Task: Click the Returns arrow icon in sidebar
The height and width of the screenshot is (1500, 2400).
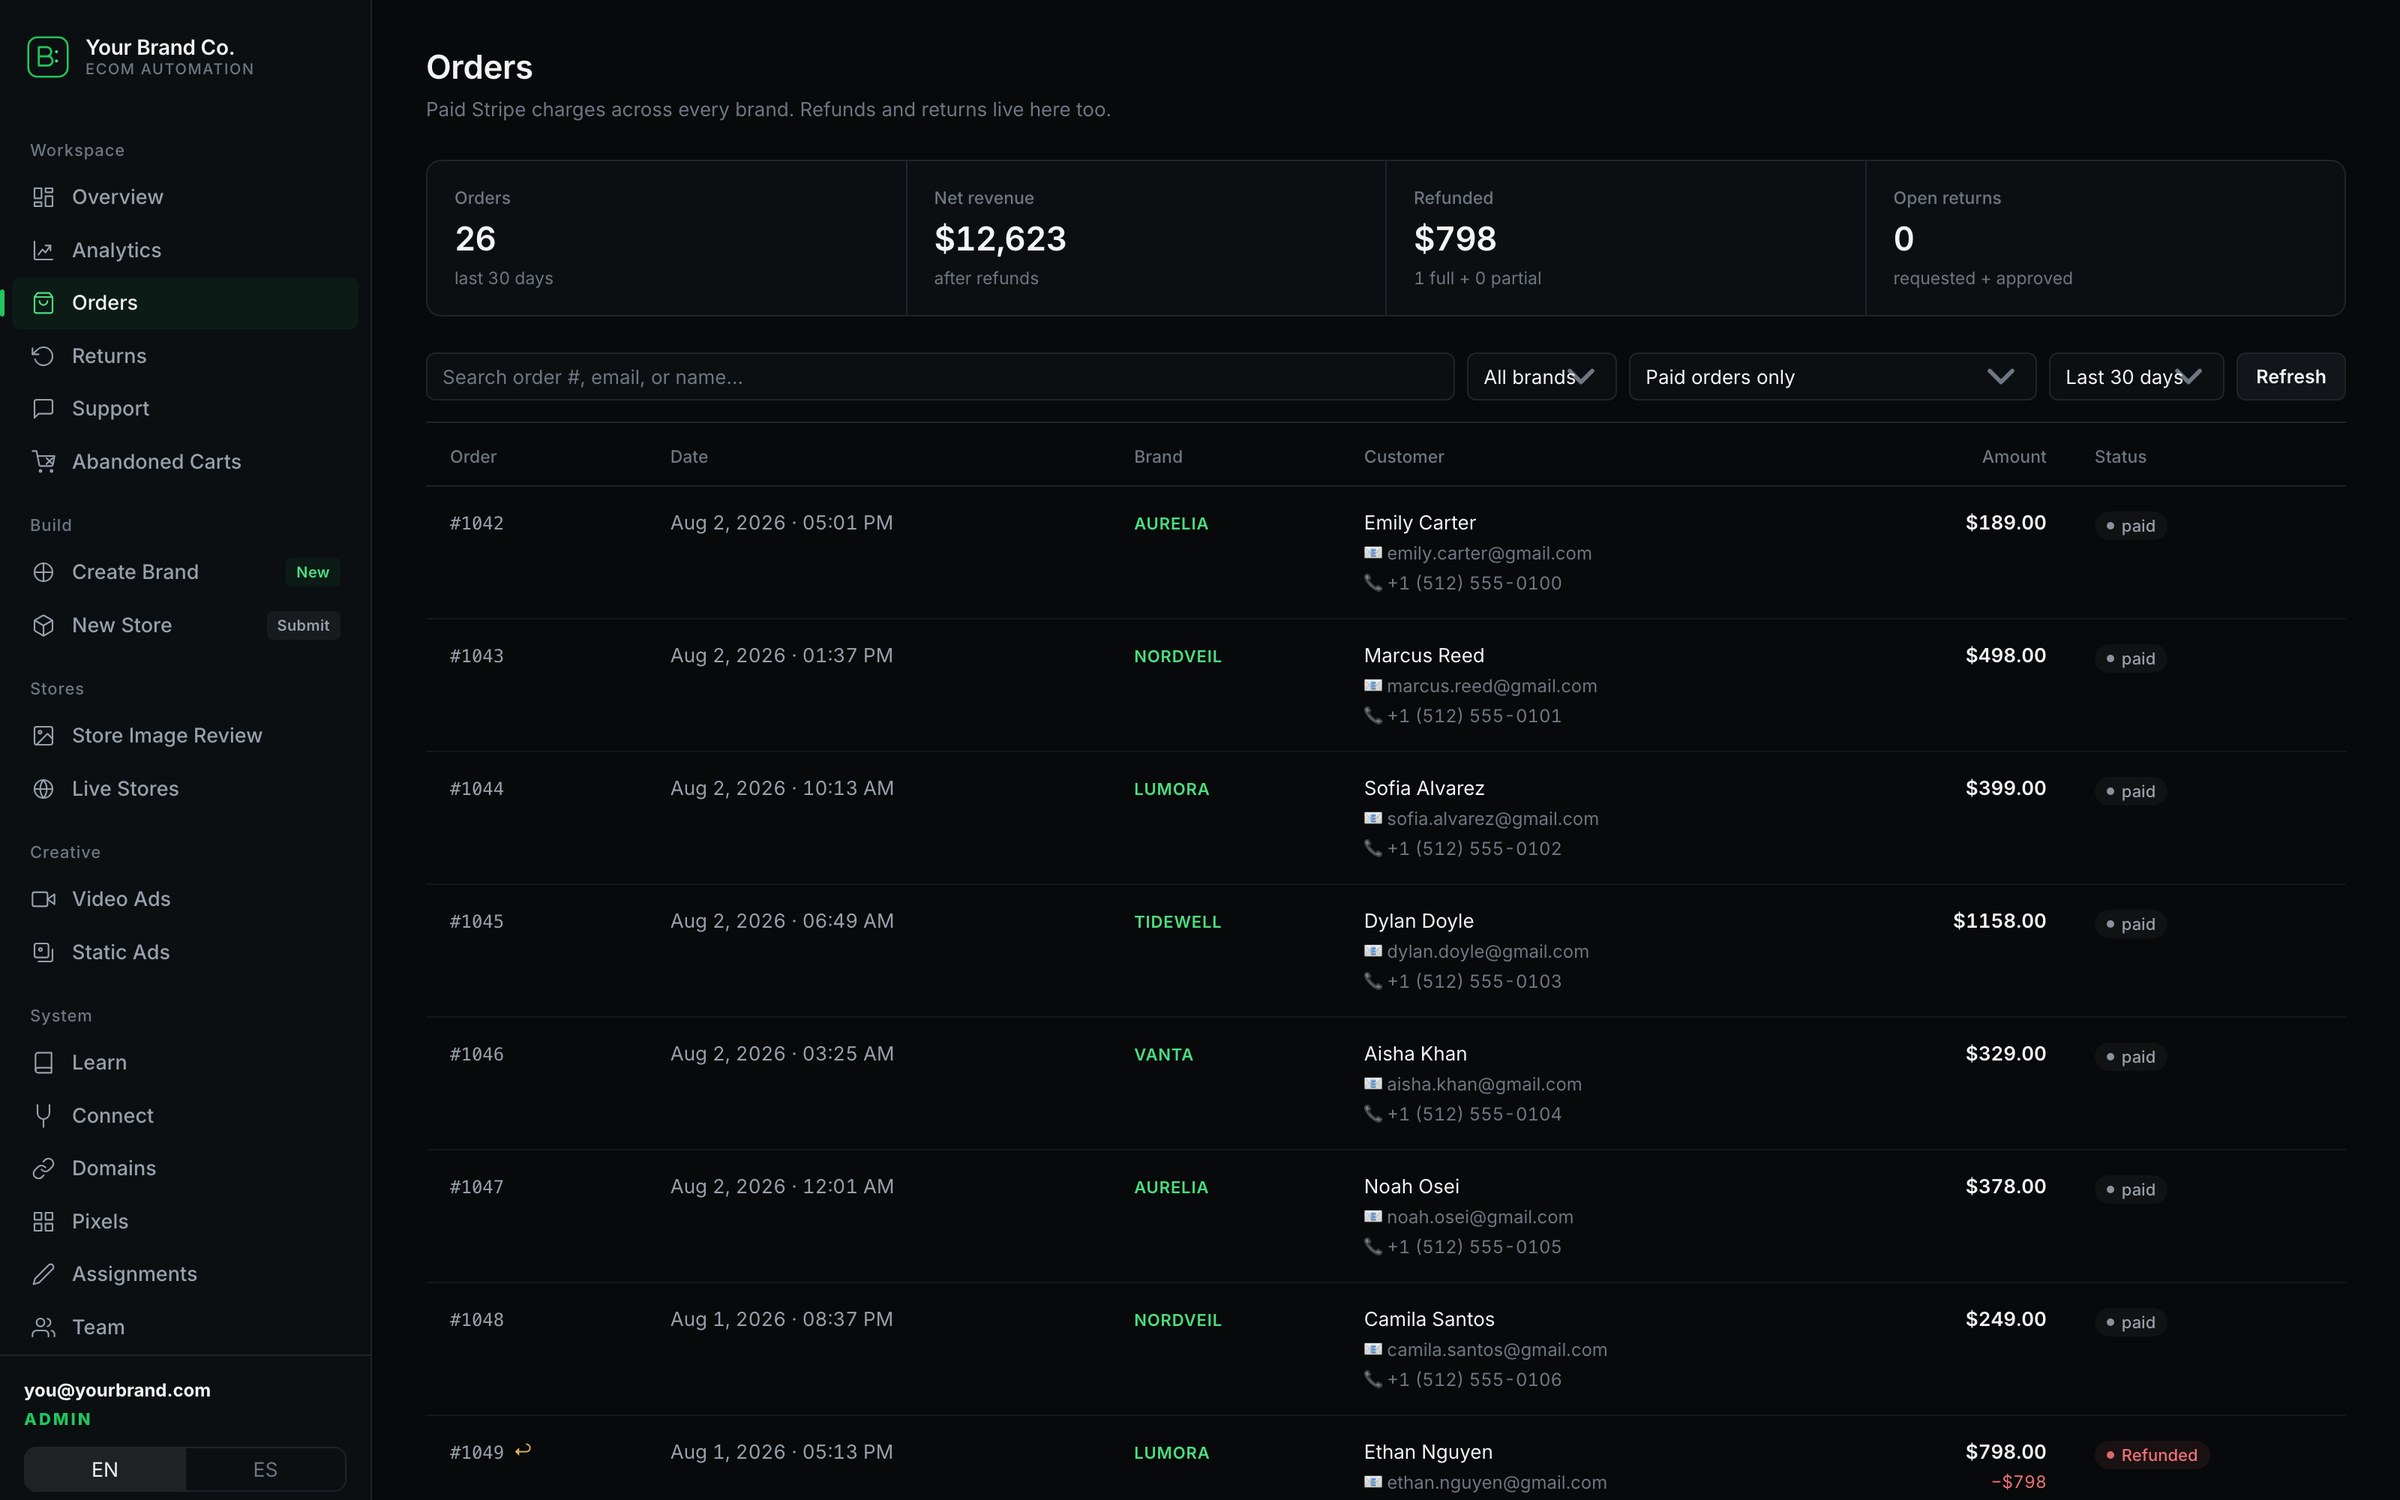Action: point(43,356)
